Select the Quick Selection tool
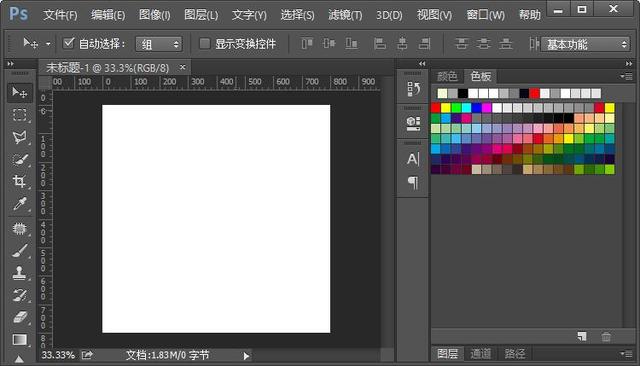640x366 pixels. pos(19,160)
